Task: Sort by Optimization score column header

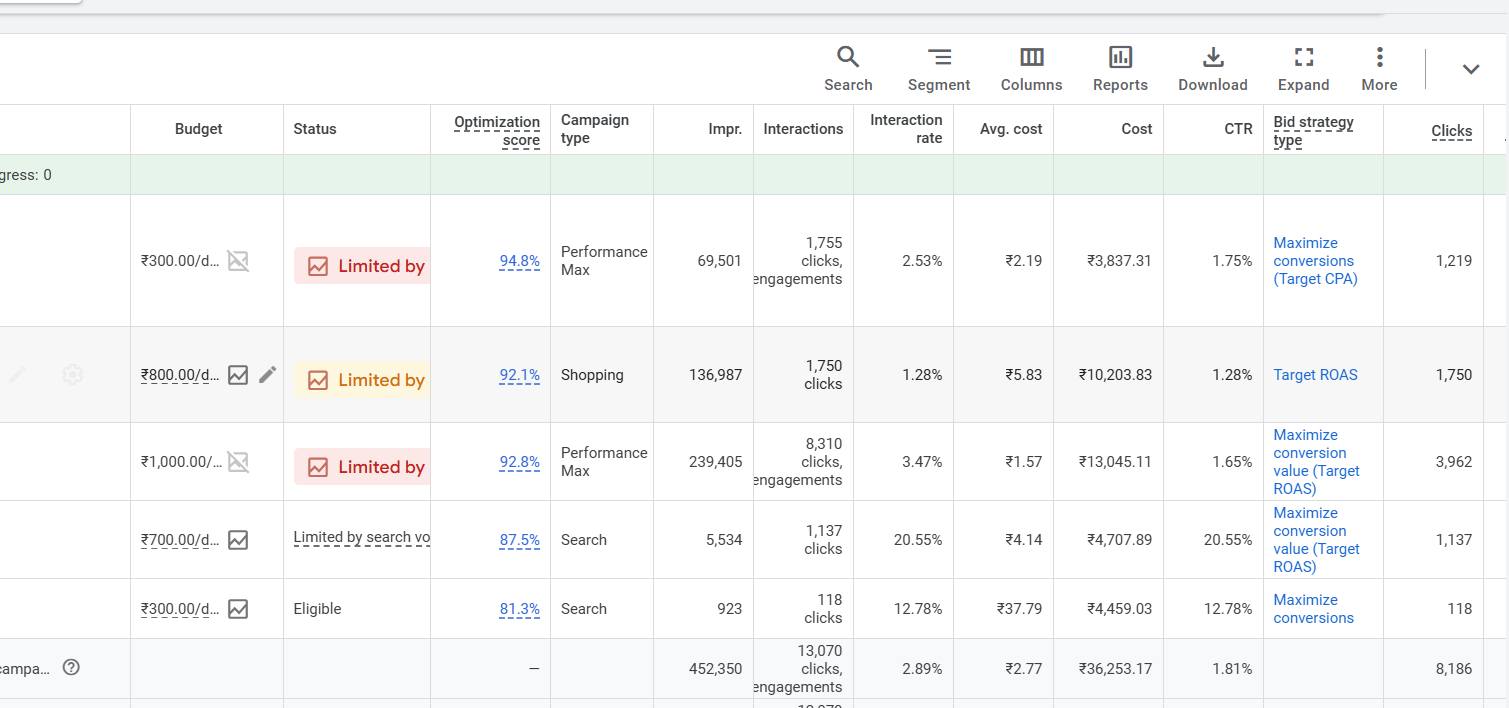Action: click(497, 130)
